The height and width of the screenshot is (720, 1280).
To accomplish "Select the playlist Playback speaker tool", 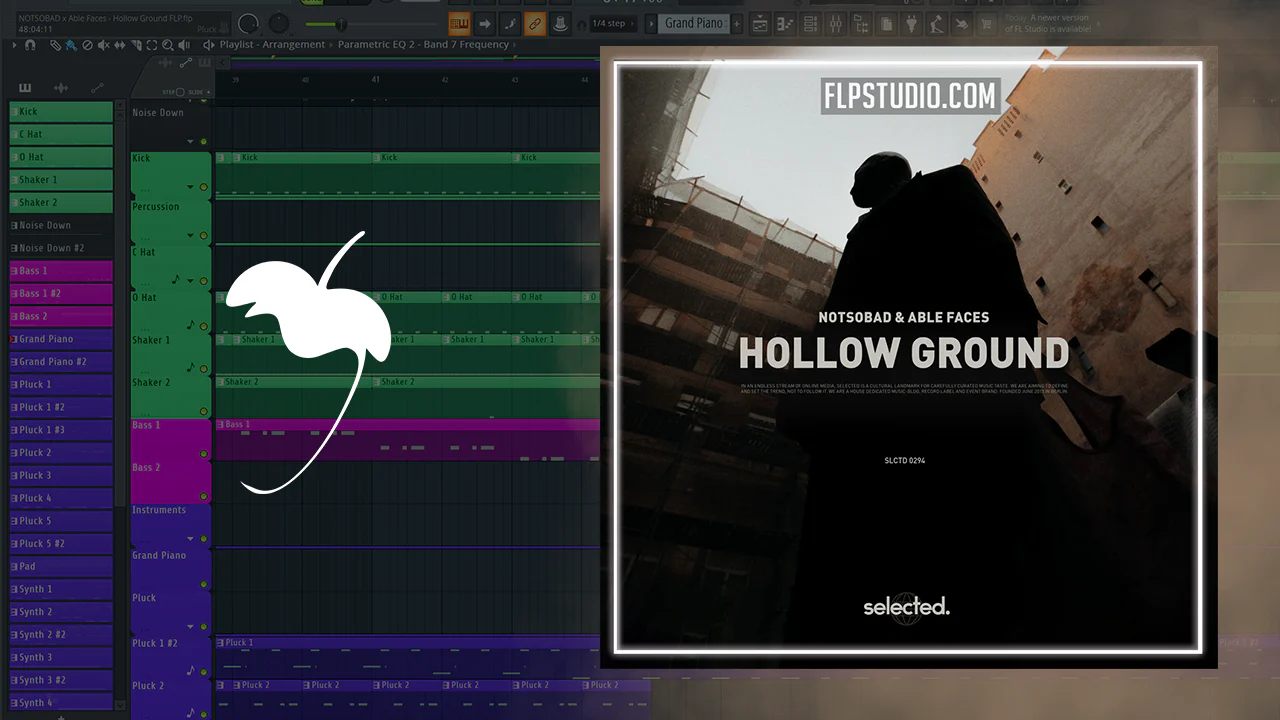I will click(x=183, y=45).
